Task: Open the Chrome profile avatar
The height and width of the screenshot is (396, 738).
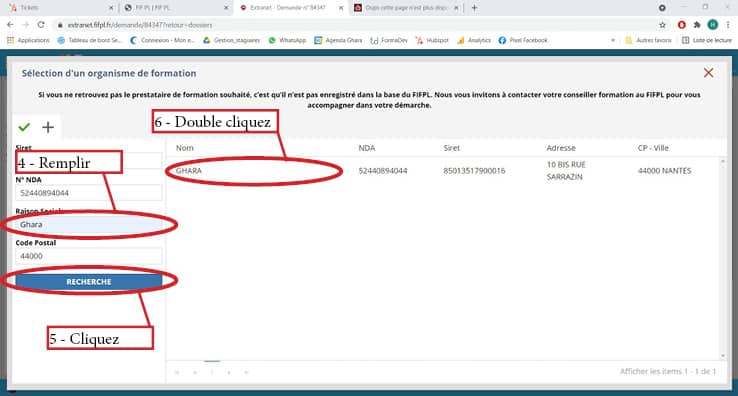Action: [x=713, y=24]
